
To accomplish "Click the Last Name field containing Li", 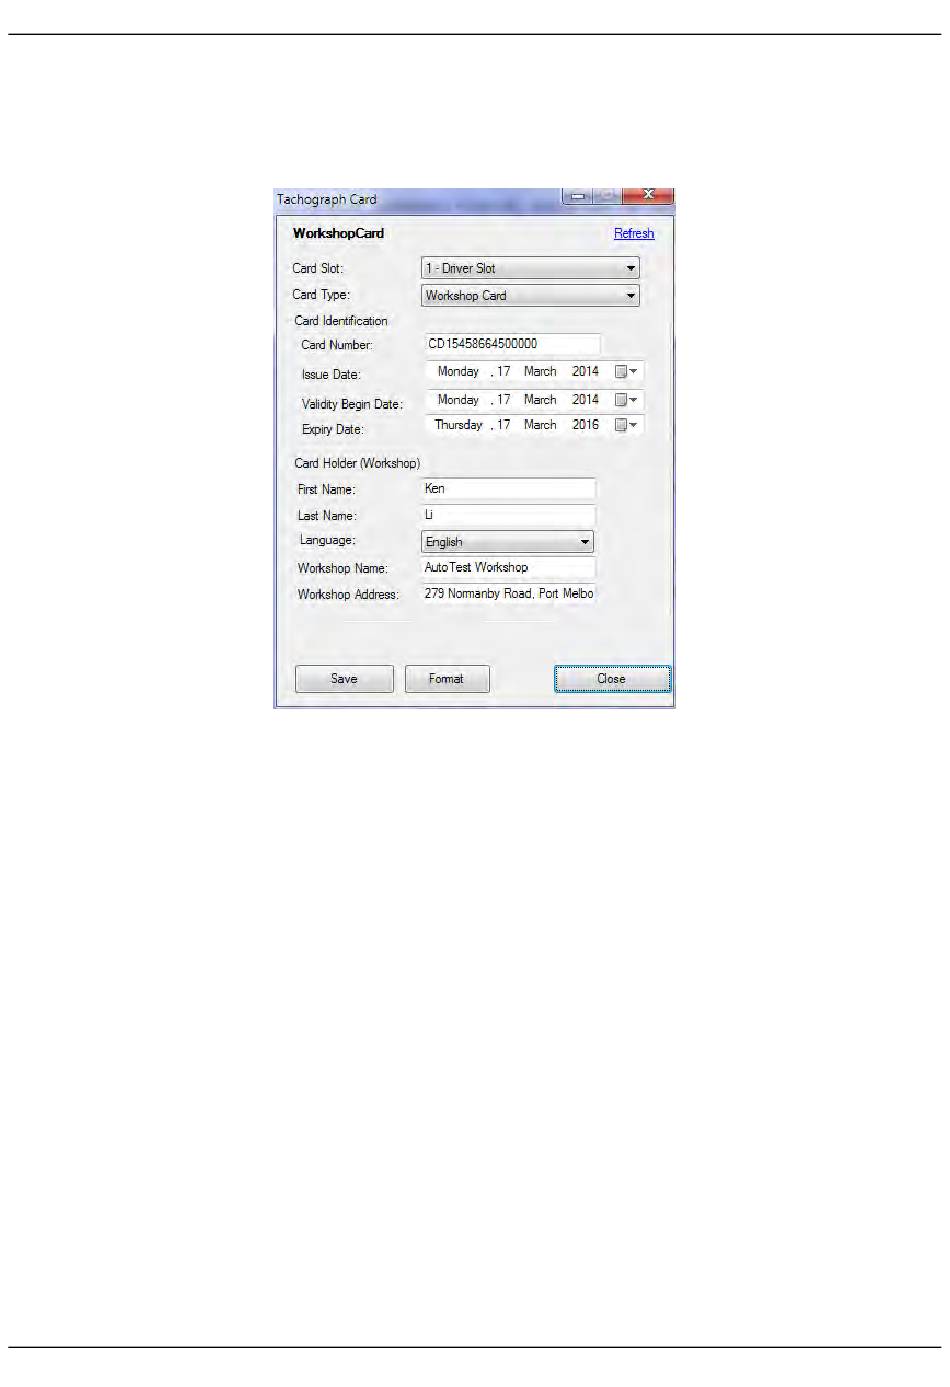I will point(508,515).
